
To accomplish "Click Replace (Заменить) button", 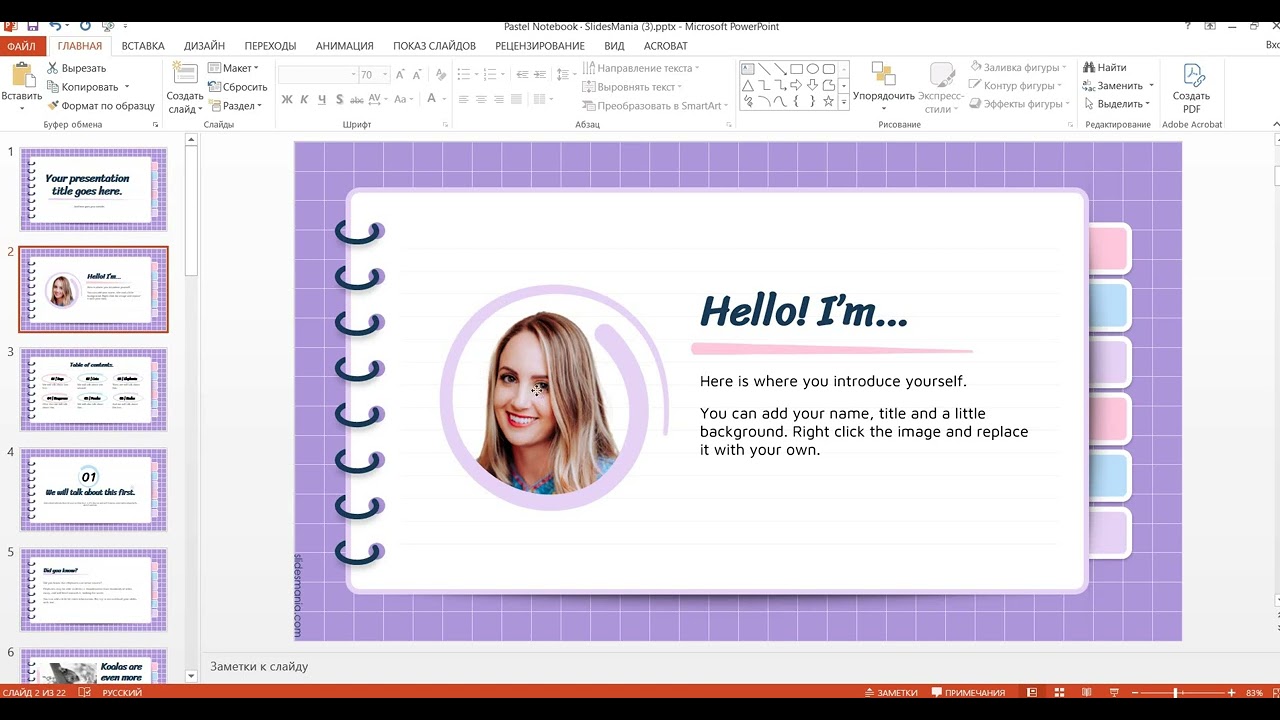I will (1112, 86).
